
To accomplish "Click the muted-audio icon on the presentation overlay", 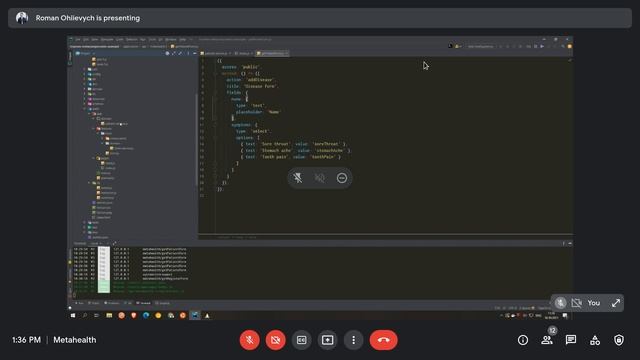I will pos(320,178).
